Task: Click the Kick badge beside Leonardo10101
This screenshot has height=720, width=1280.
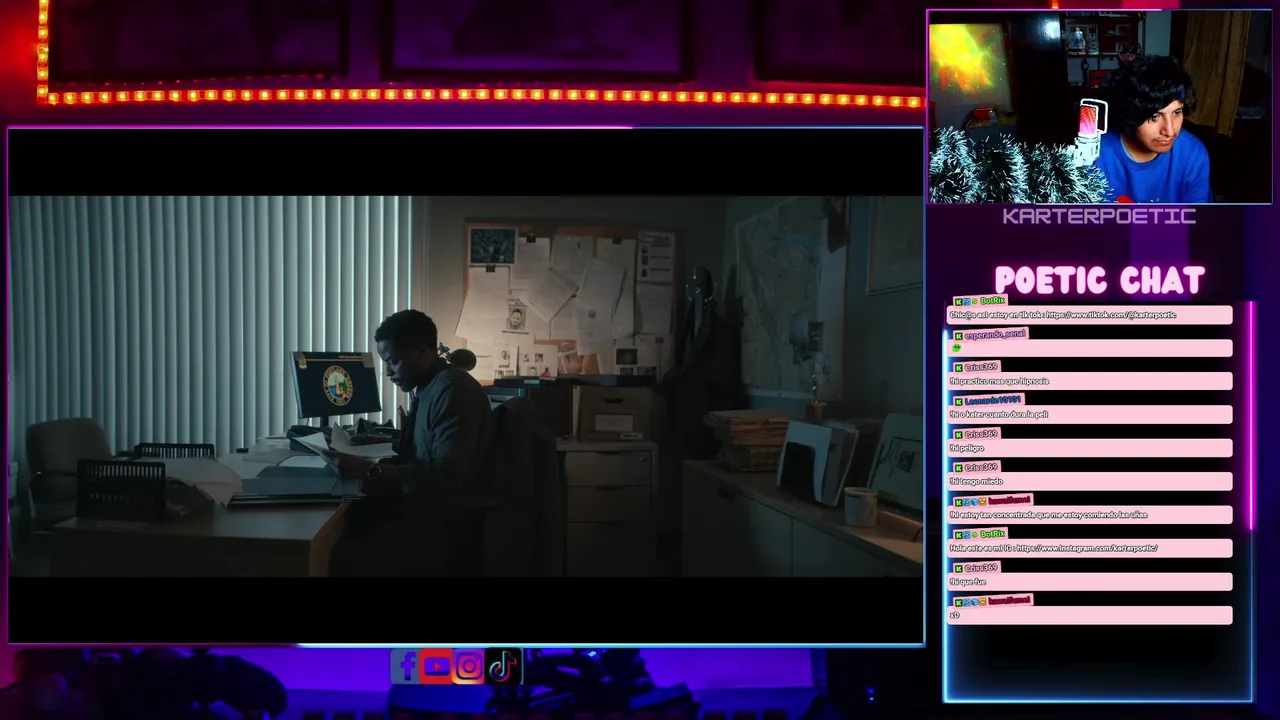Action: coord(958,401)
